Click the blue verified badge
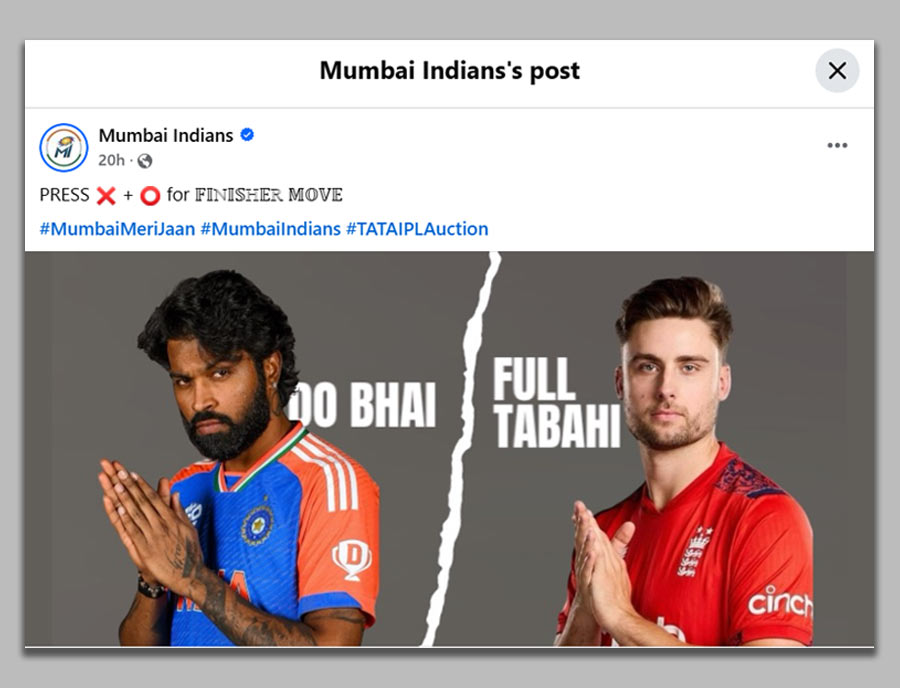 (247, 135)
